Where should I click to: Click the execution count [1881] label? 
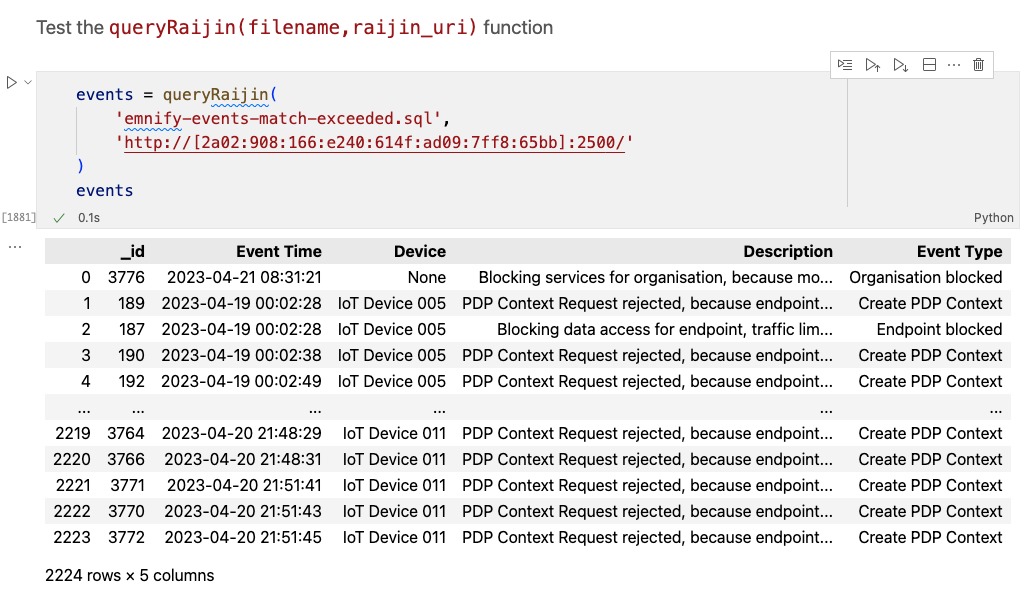click(x=19, y=218)
